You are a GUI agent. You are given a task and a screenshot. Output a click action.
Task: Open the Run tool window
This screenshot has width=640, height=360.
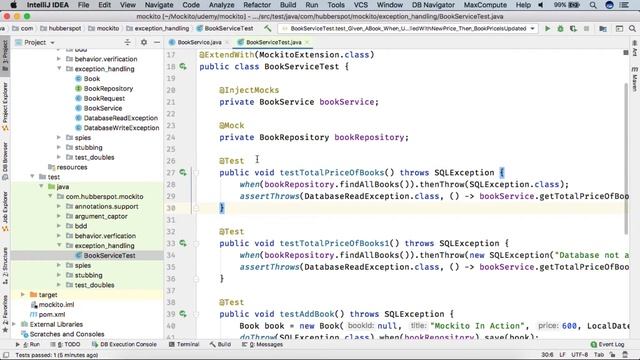click(28, 344)
